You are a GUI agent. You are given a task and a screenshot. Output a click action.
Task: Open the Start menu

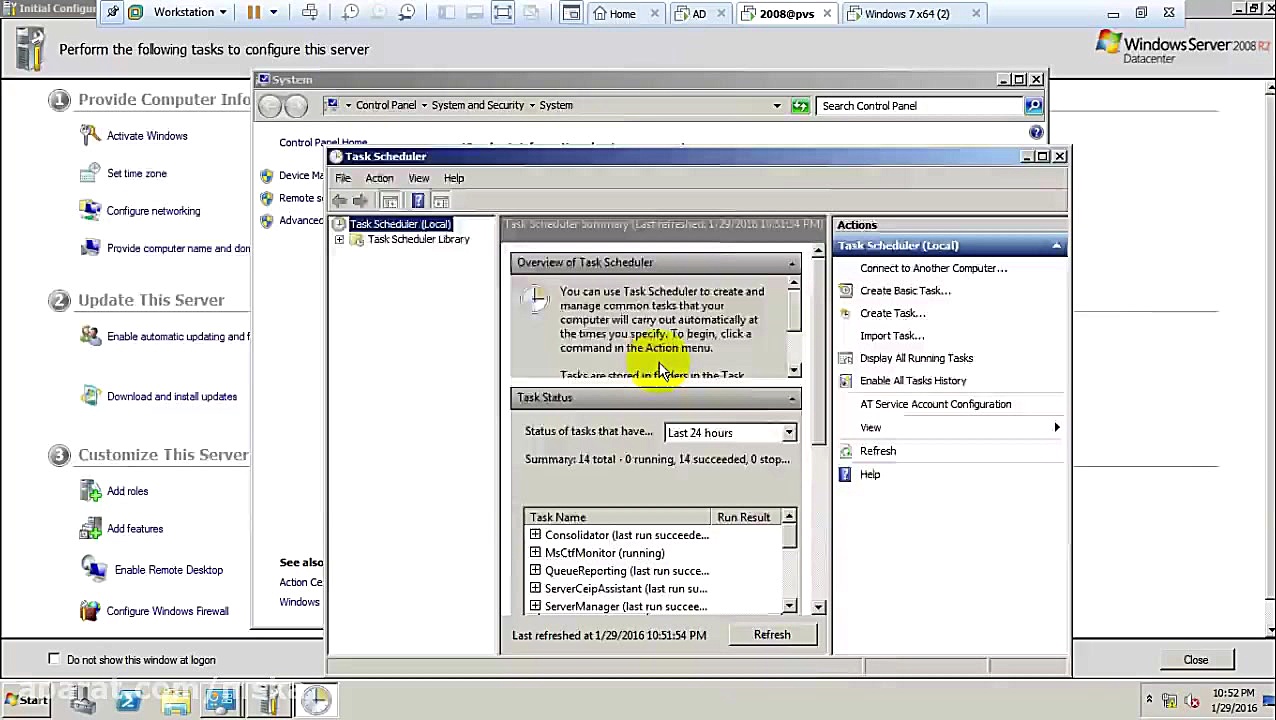(26, 700)
